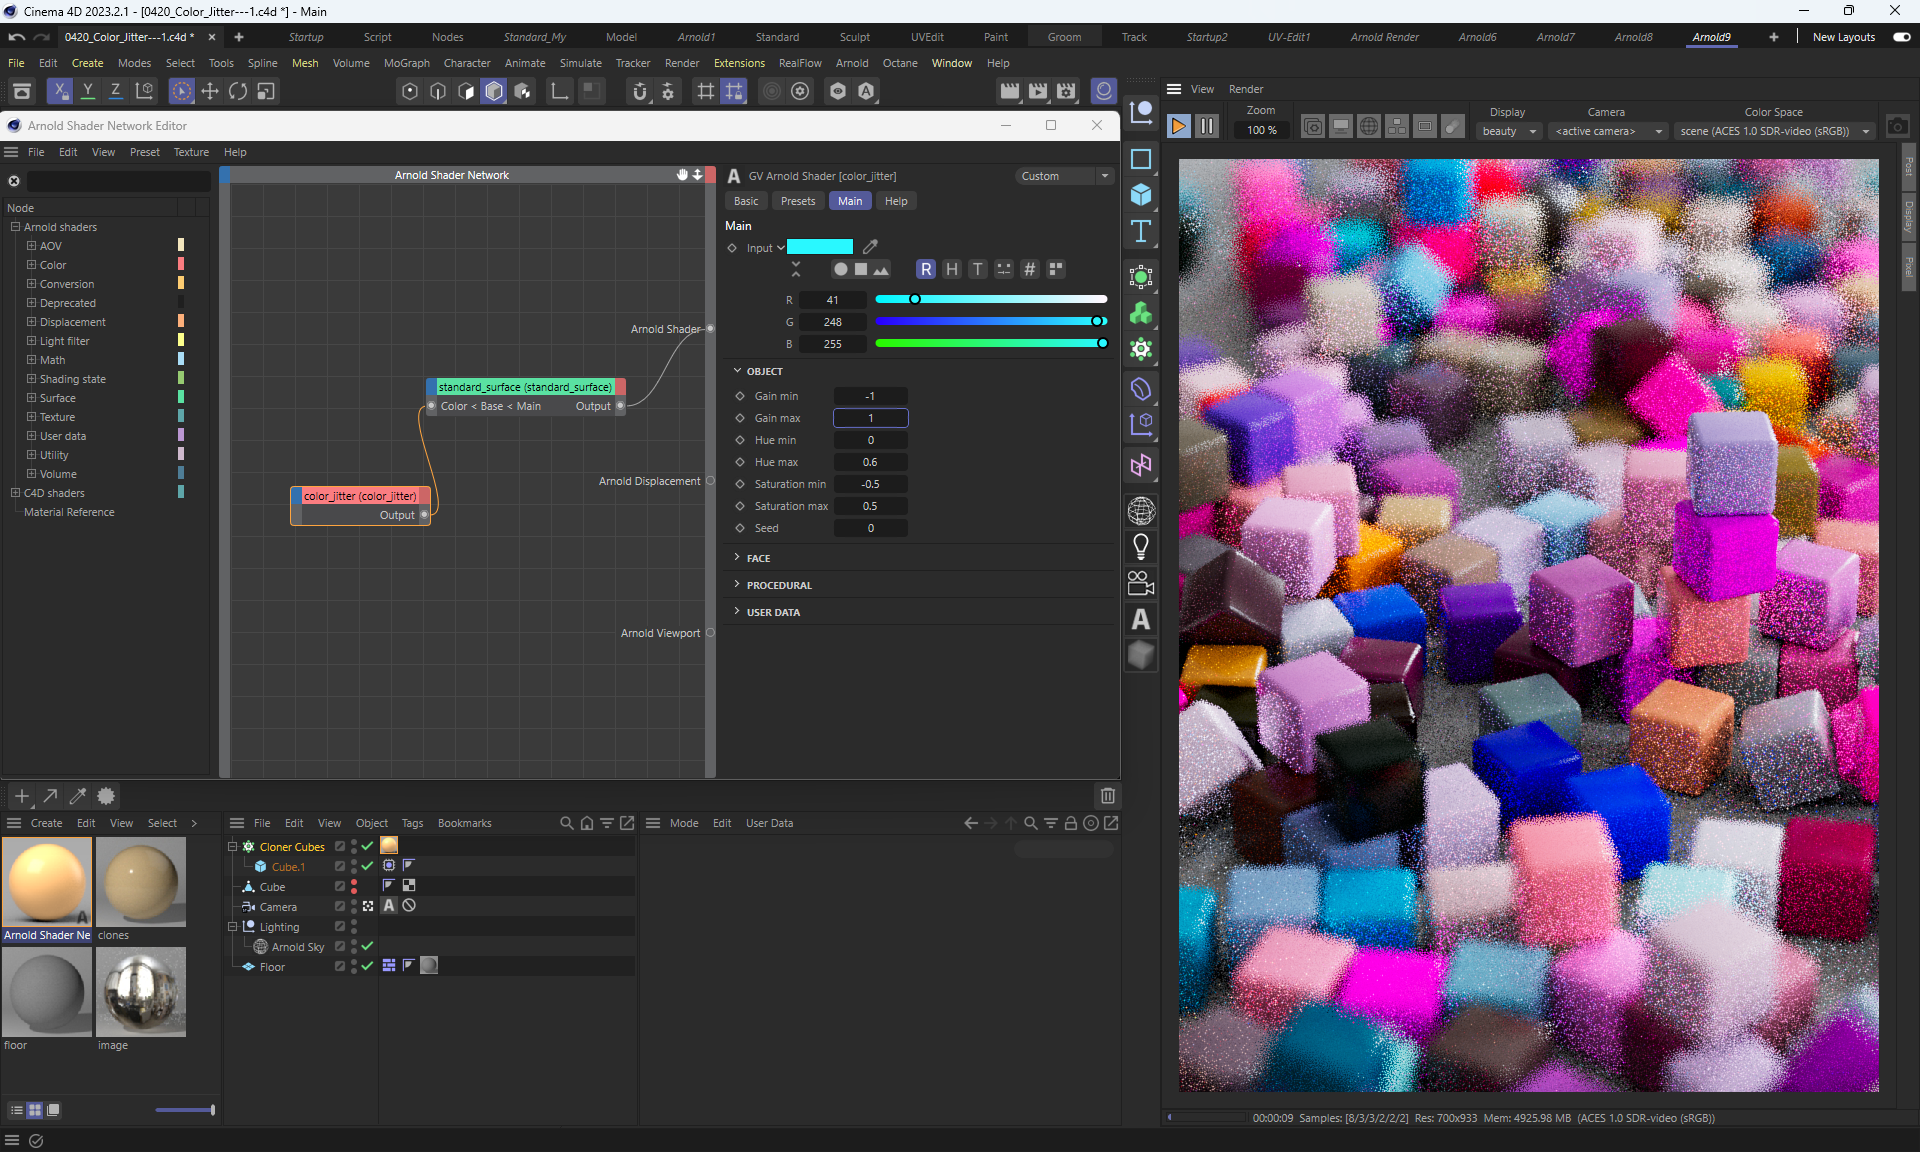Click the cyan Input color swatch
This screenshot has width=1920, height=1152.
point(820,247)
